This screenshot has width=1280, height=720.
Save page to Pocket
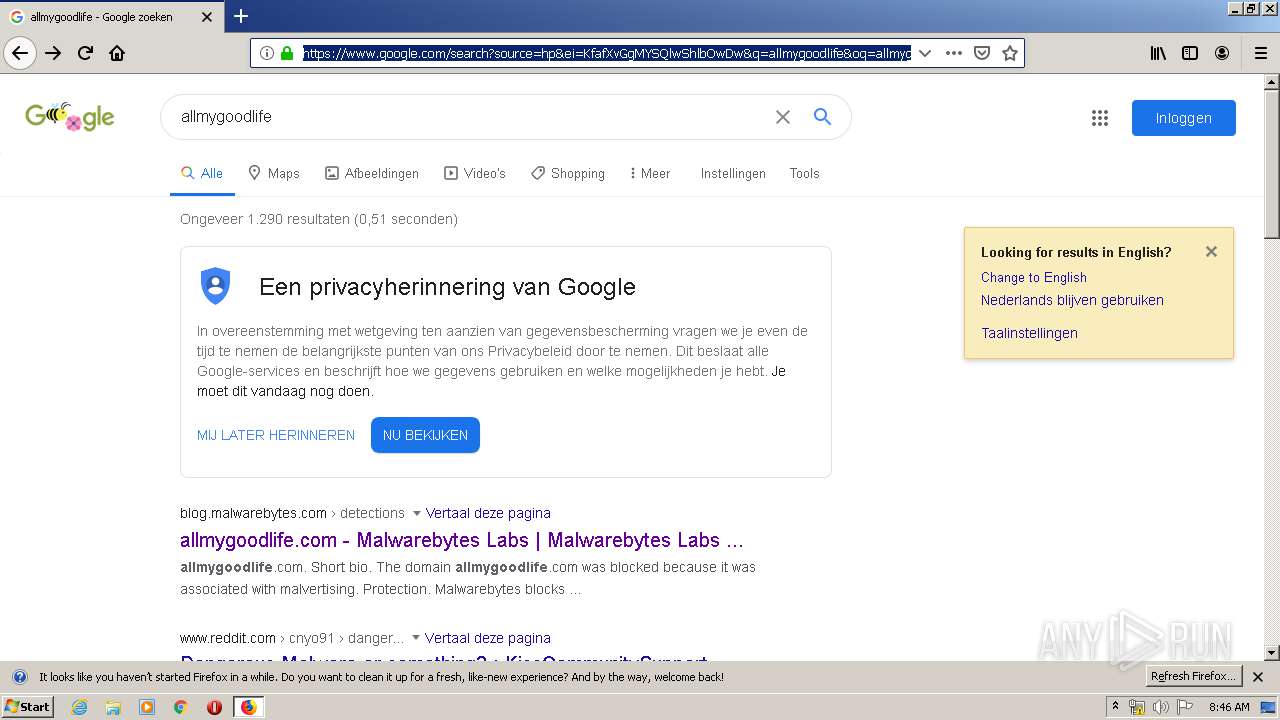click(982, 53)
